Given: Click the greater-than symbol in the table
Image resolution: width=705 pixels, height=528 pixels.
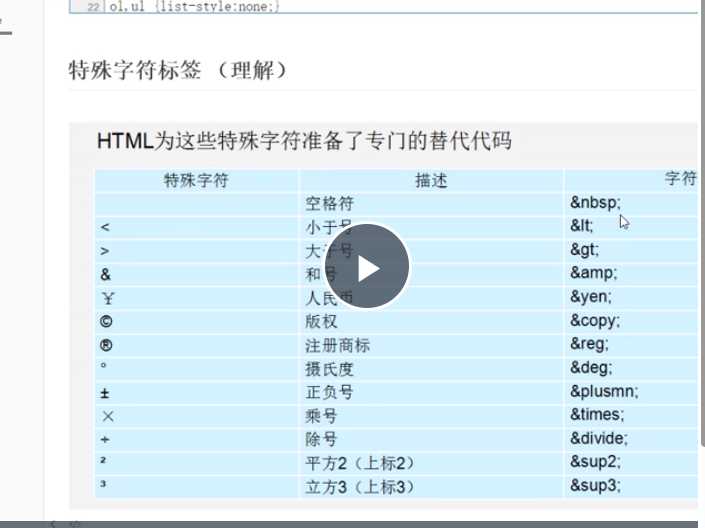Looking at the screenshot, I should pyautogui.click(x=105, y=251).
